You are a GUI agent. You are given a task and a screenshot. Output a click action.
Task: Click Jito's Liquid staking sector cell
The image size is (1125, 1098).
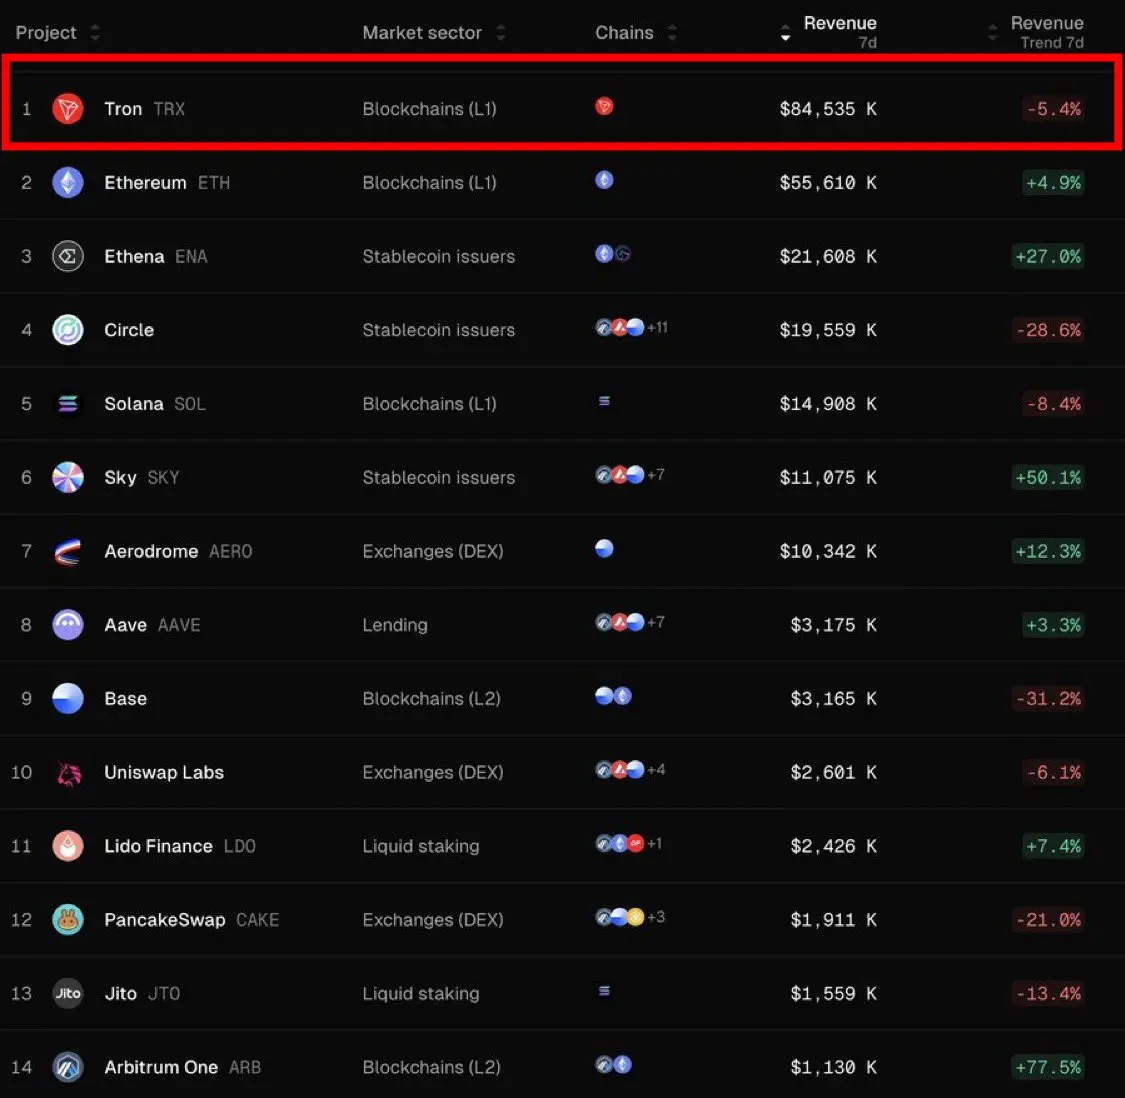point(420,994)
